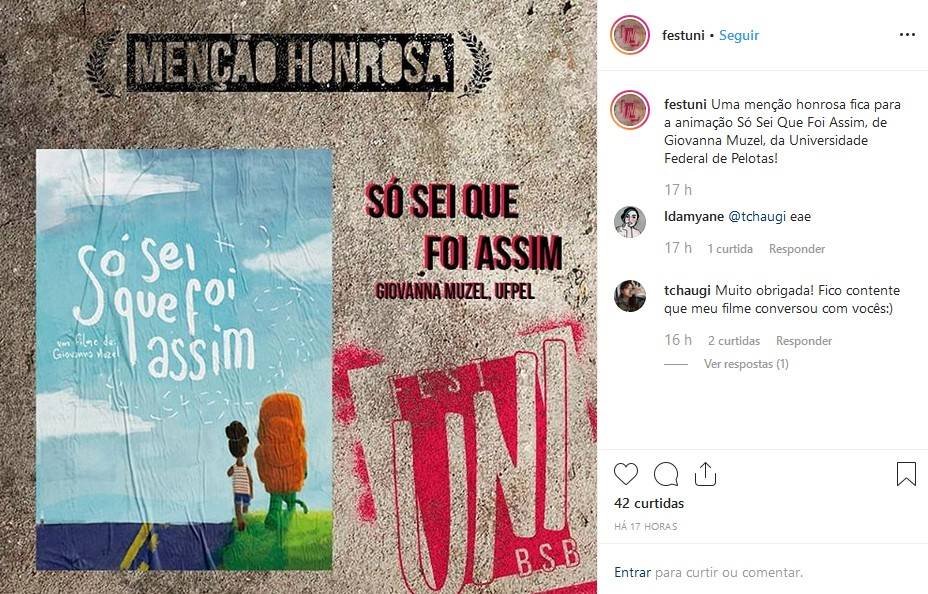Screen dimensions: 928x594
Task: Open festuni avatar beside the caption
Action: click(x=630, y=111)
